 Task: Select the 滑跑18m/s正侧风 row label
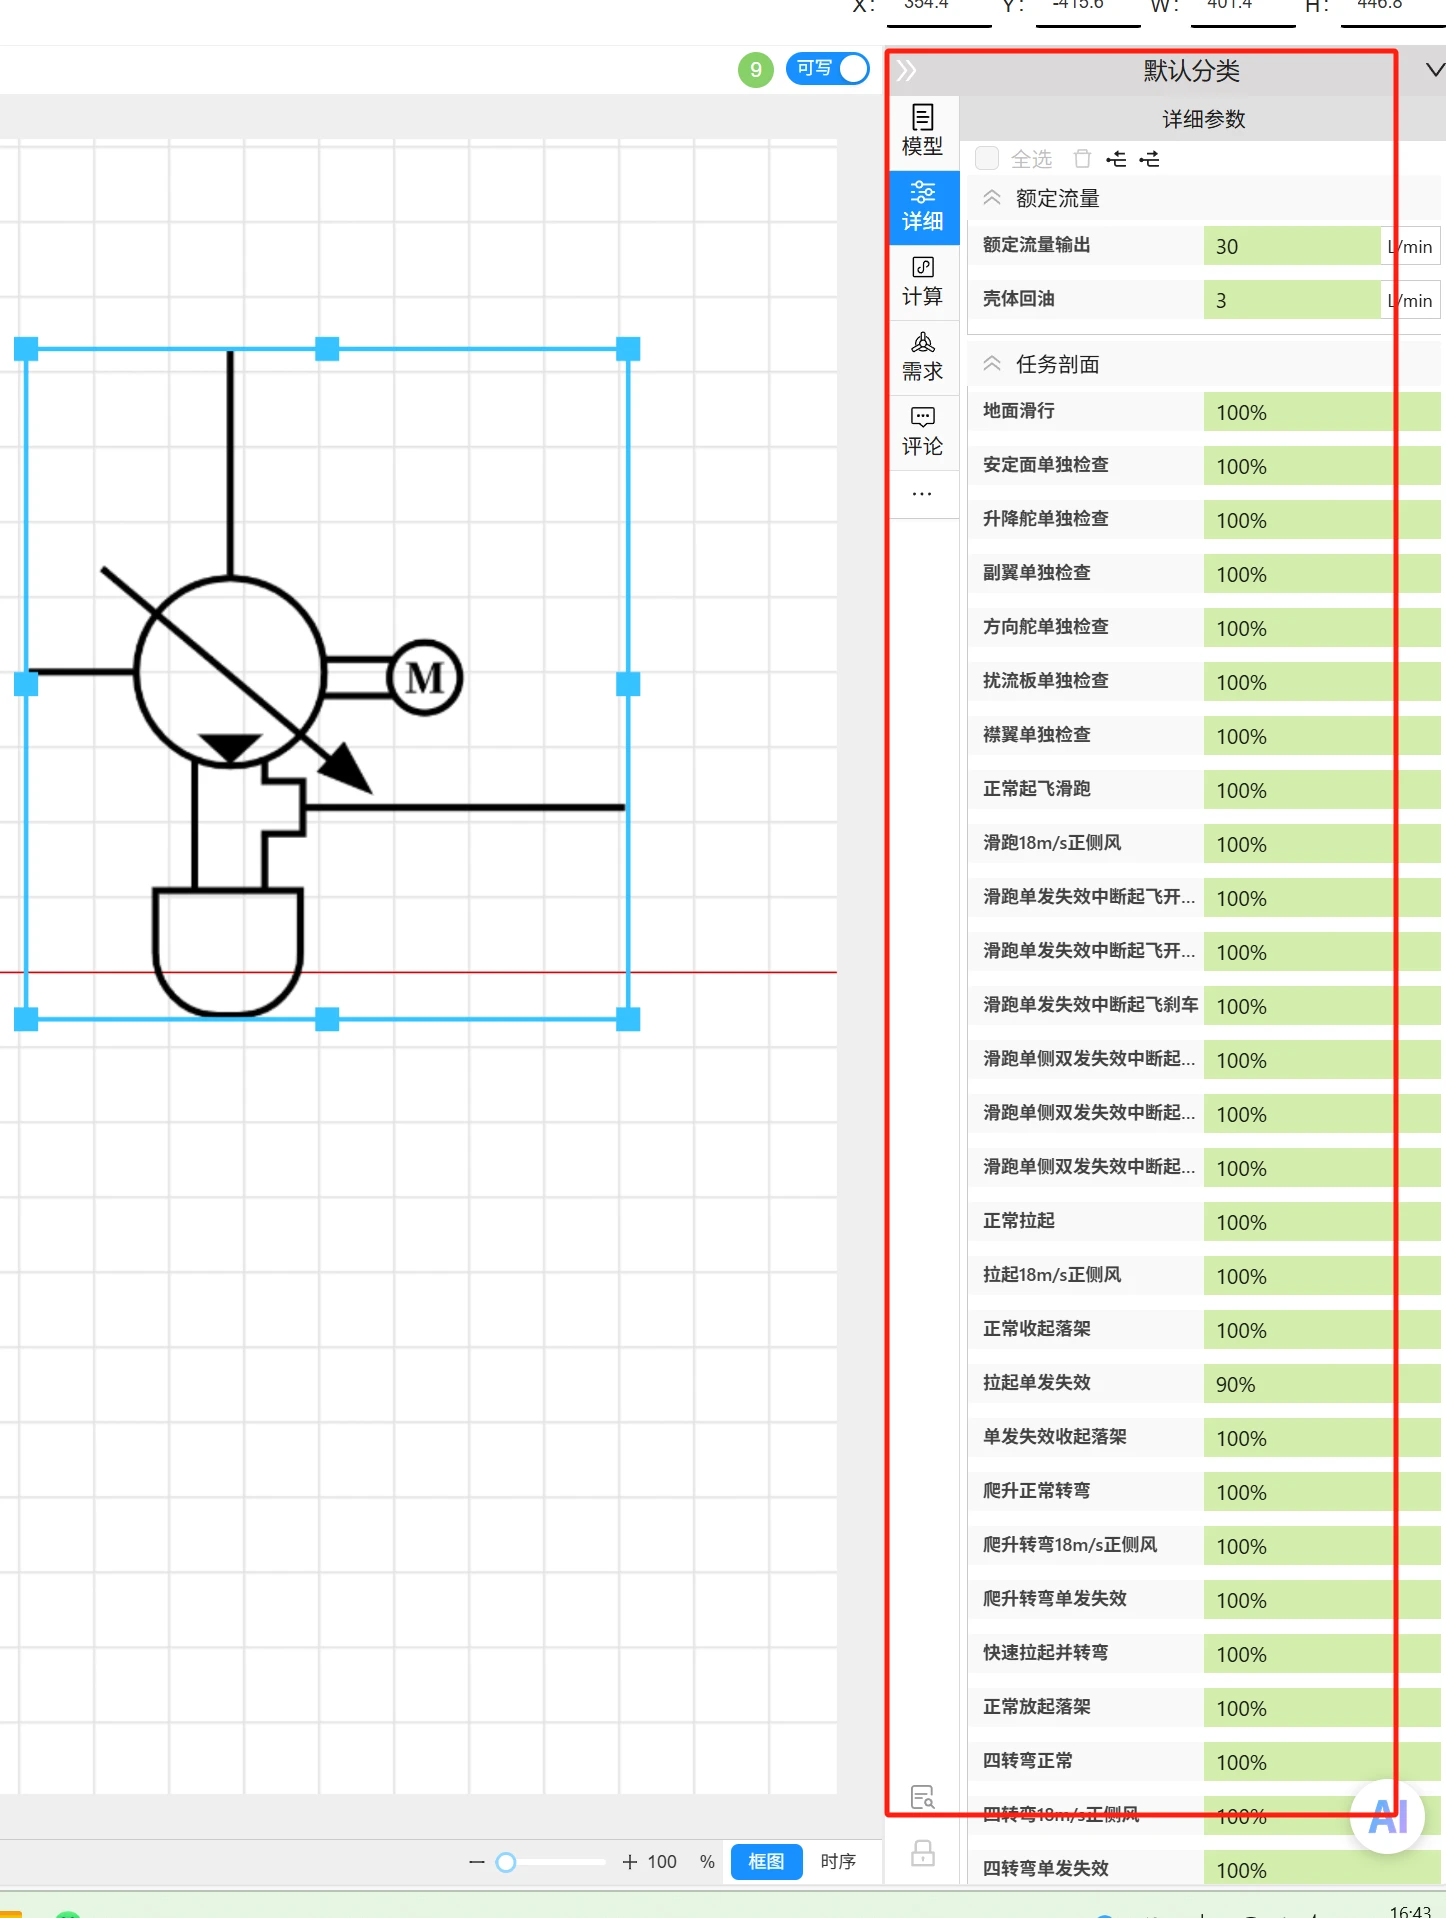1052,843
